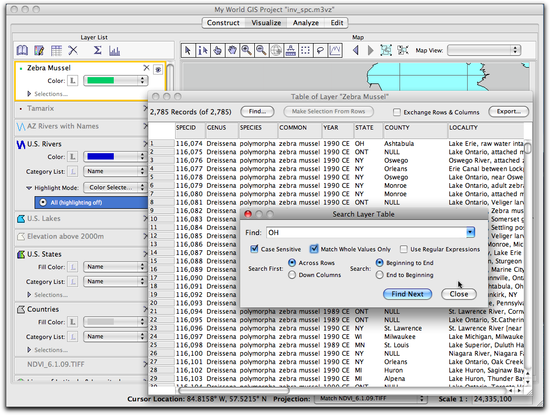Open the layer table icon
Viewport: 550px width, 415px height.
pyautogui.click(x=56, y=51)
